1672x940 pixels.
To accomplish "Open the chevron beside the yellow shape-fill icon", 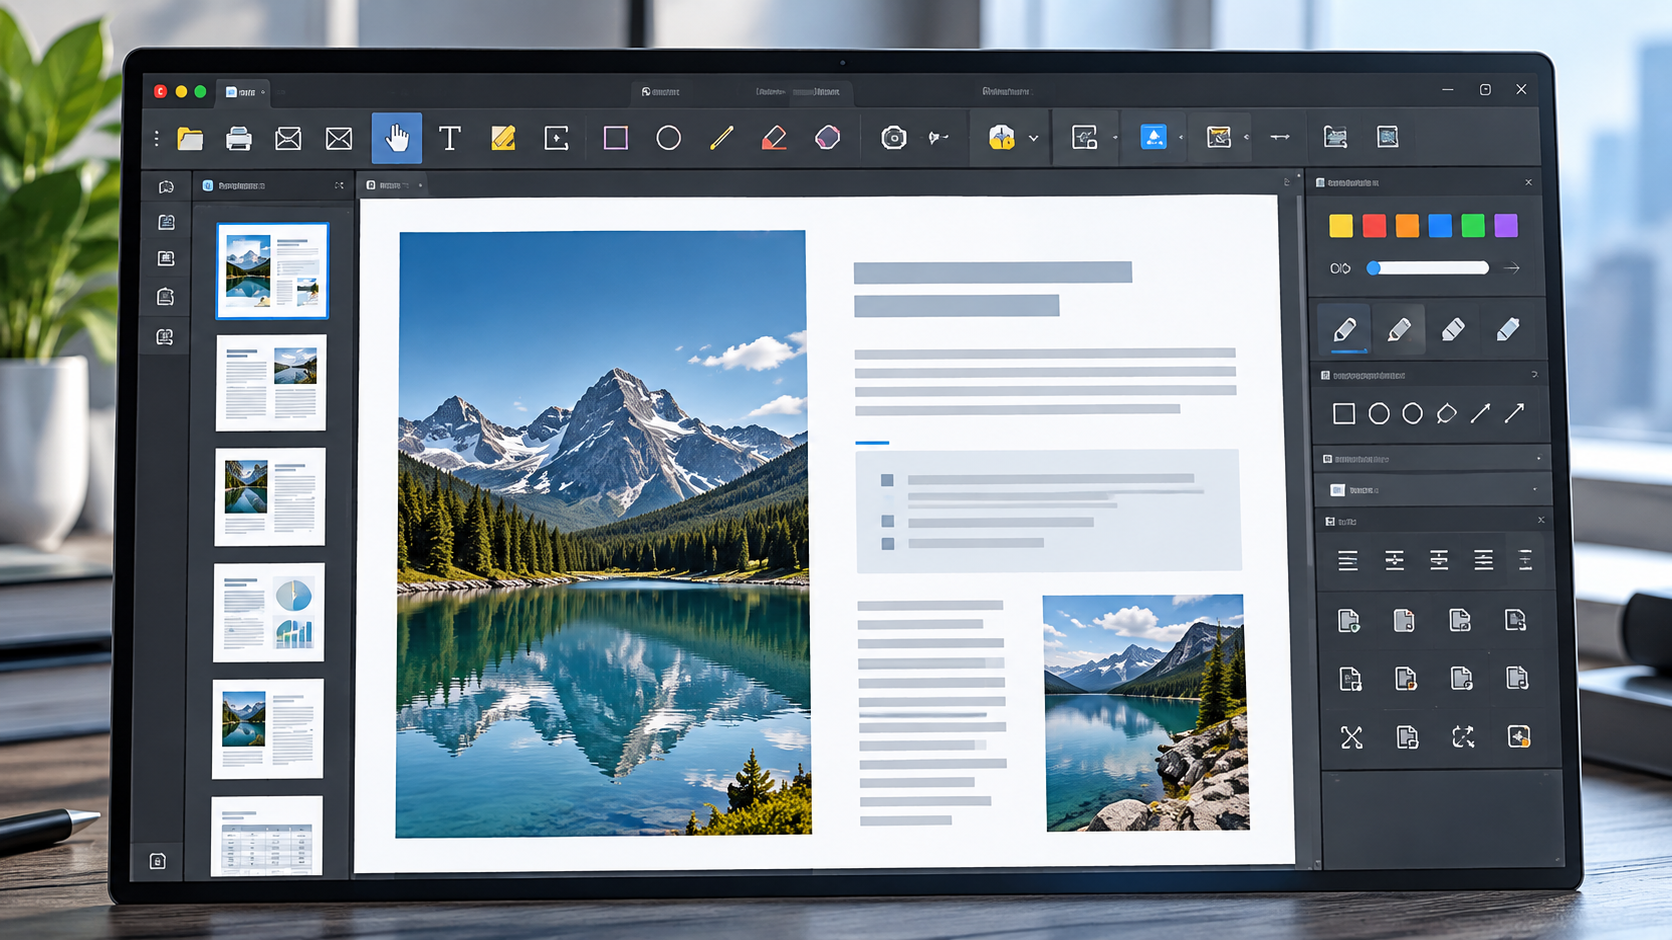I will click(1034, 138).
